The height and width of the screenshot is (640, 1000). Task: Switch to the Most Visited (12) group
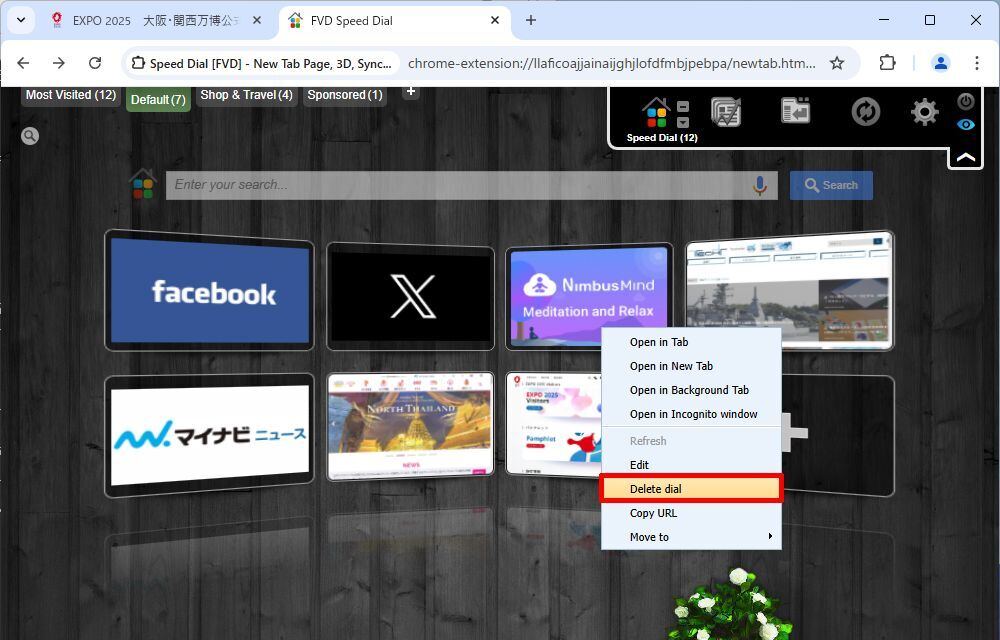tap(71, 95)
